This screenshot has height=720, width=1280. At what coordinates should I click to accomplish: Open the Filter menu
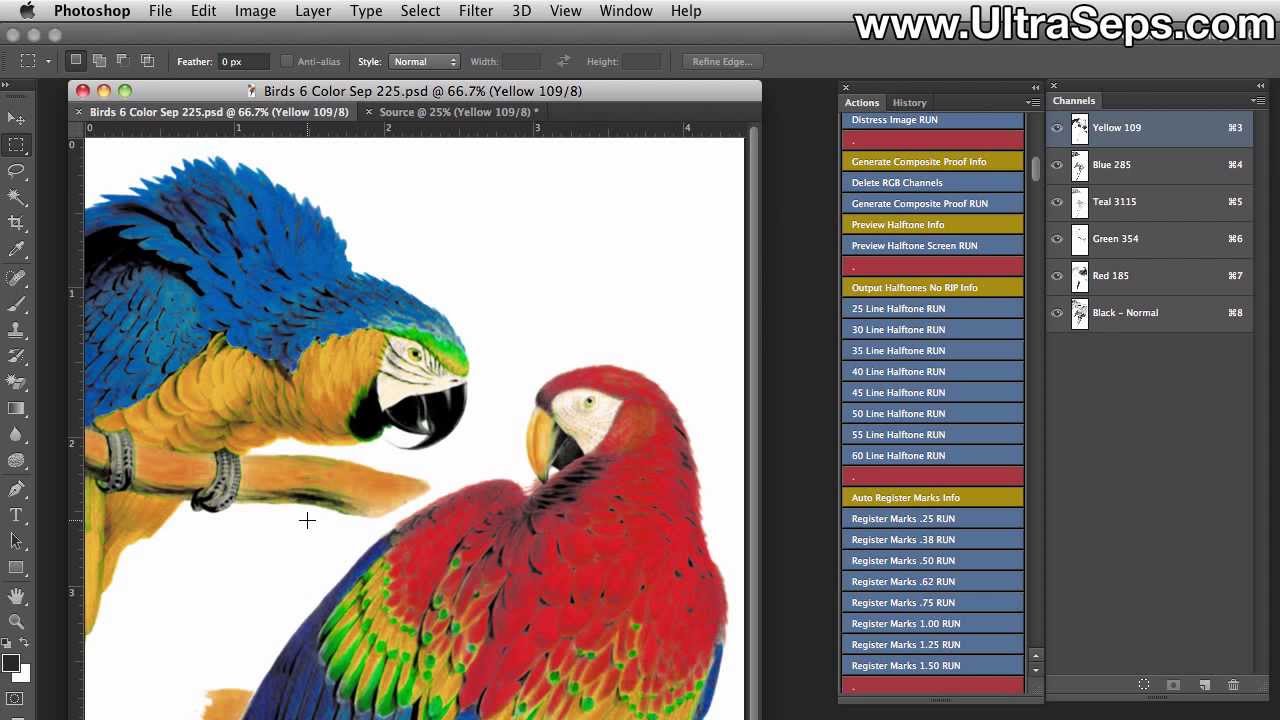476,11
